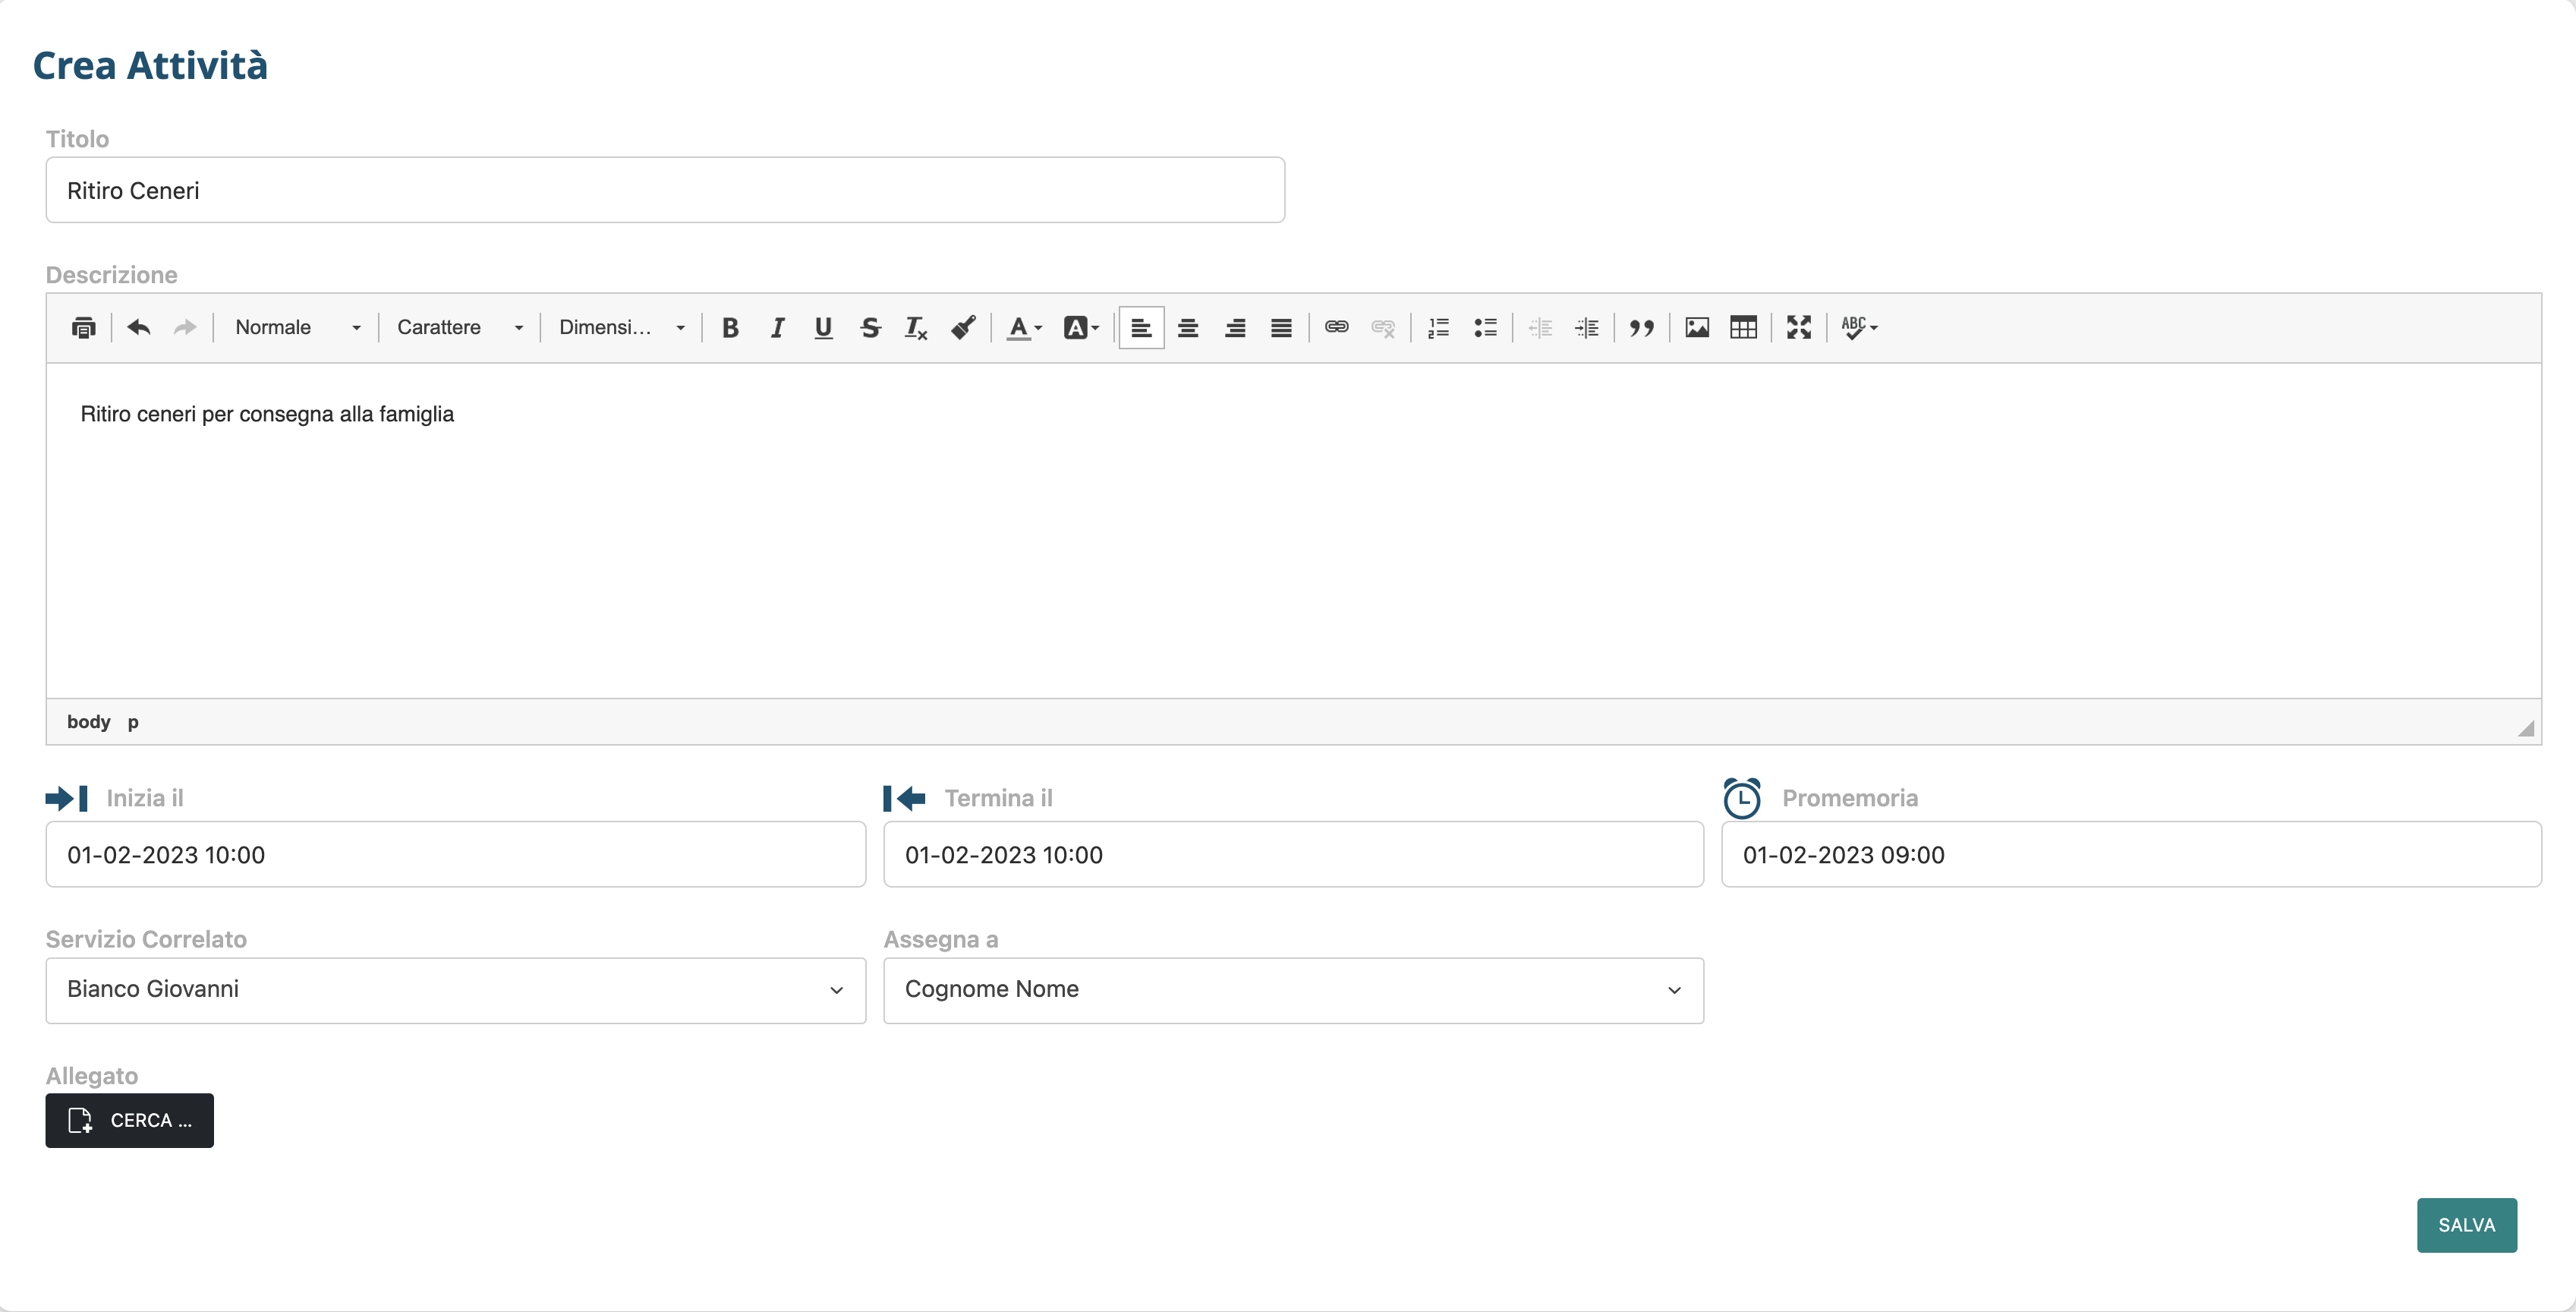
Task: Add a block quote
Action: [x=1641, y=327]
